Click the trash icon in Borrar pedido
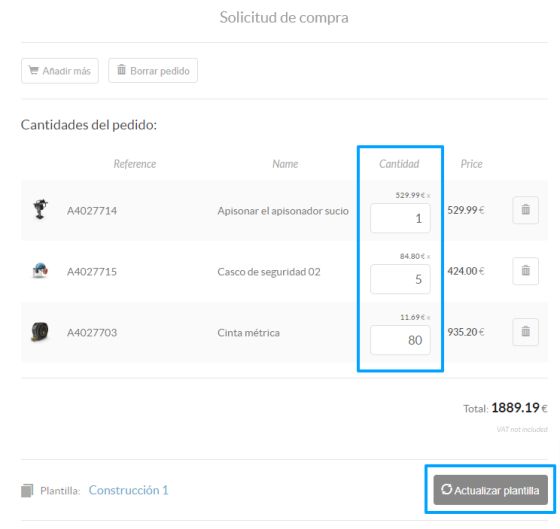Image resolution: width=560 pixels, height=529 pixels. pyautogui.click(x=121, y=70)
